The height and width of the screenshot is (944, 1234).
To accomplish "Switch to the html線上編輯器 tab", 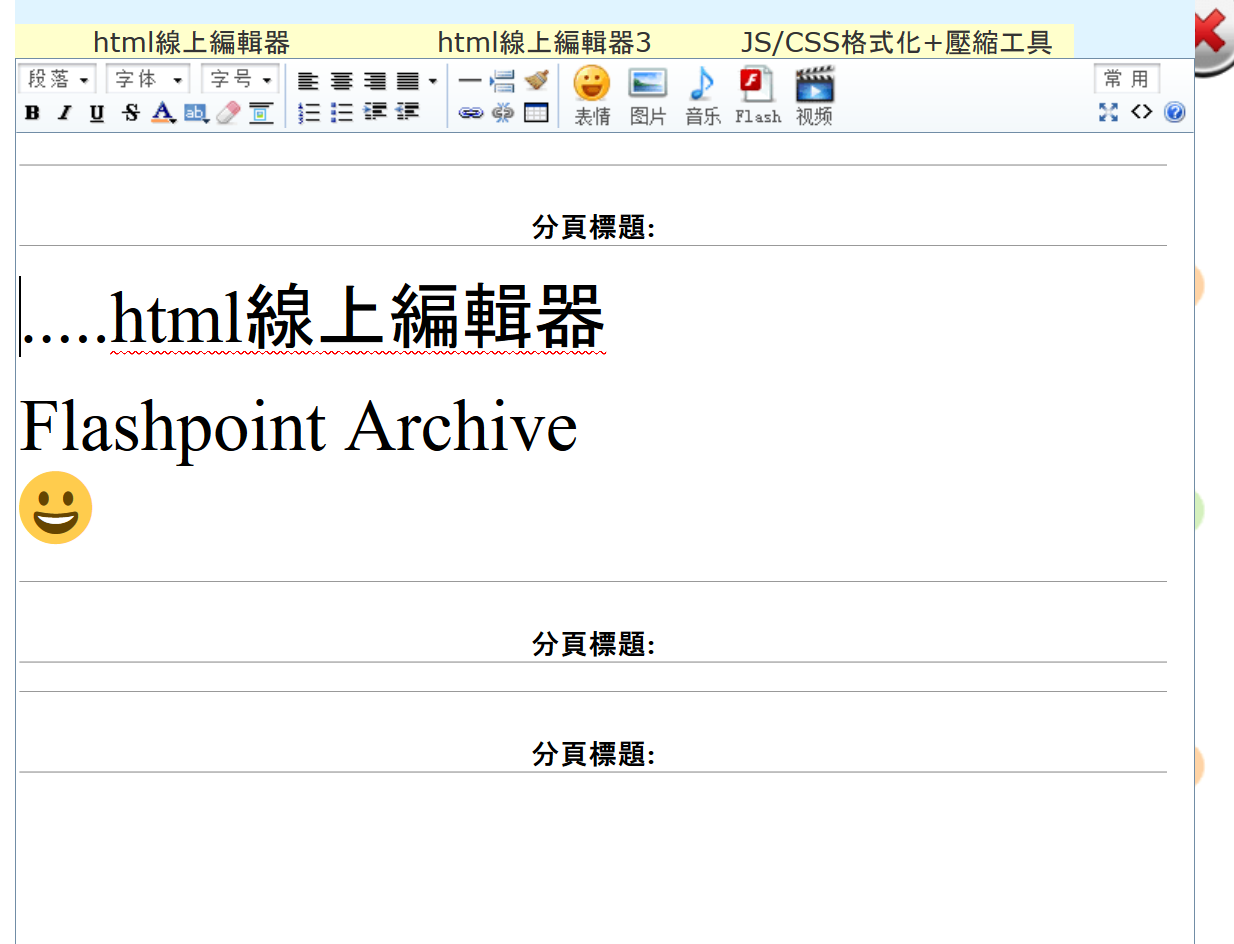I will click(x=191, y=42).
